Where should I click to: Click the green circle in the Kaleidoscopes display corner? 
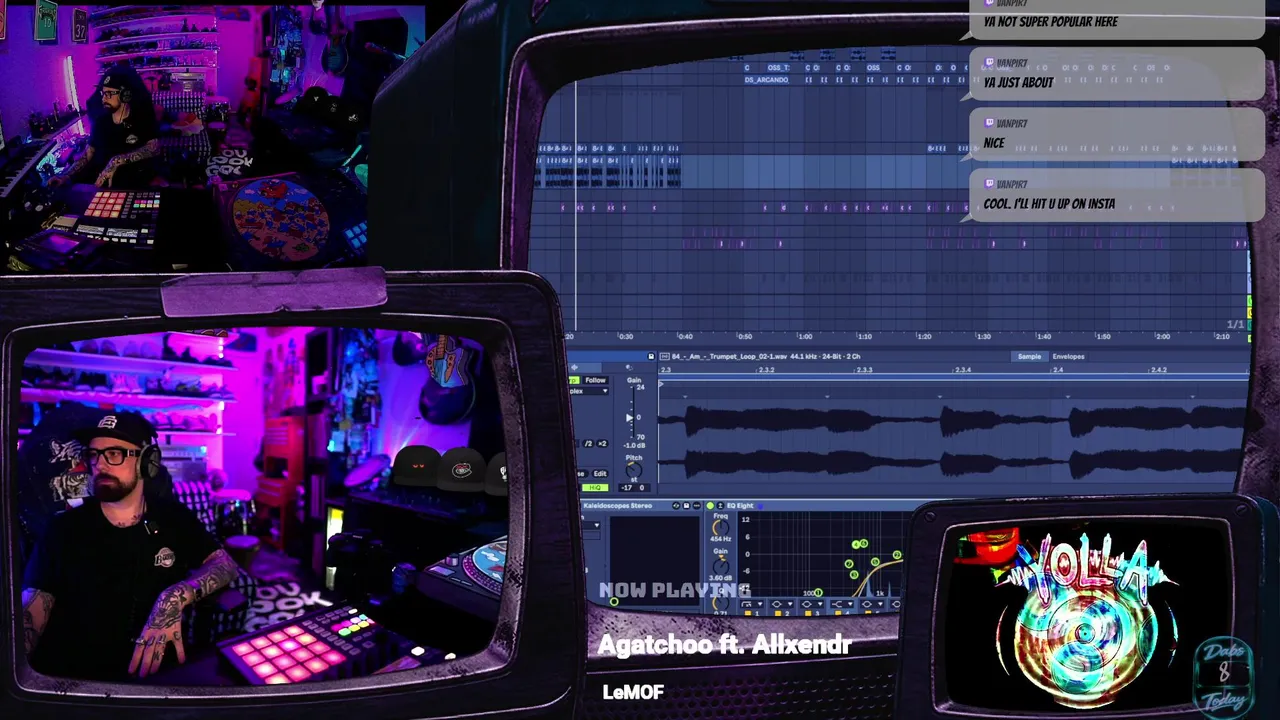tap(614, 602)
